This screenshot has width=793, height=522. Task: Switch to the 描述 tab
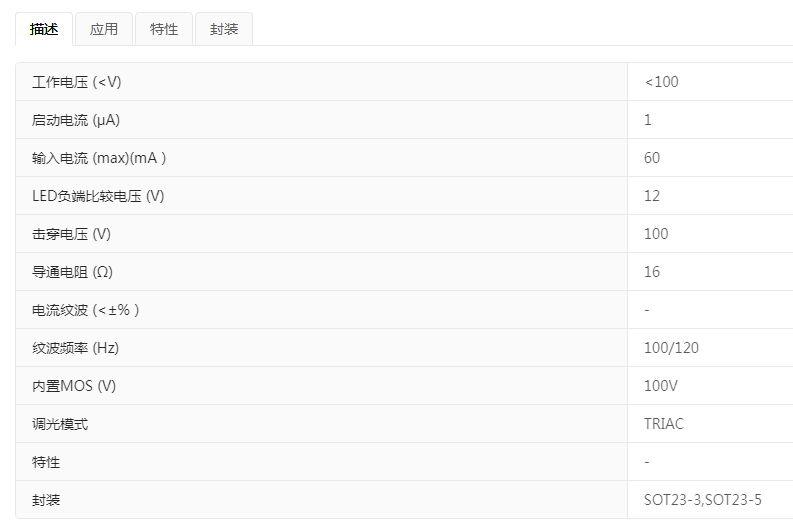tap(44, 29)
